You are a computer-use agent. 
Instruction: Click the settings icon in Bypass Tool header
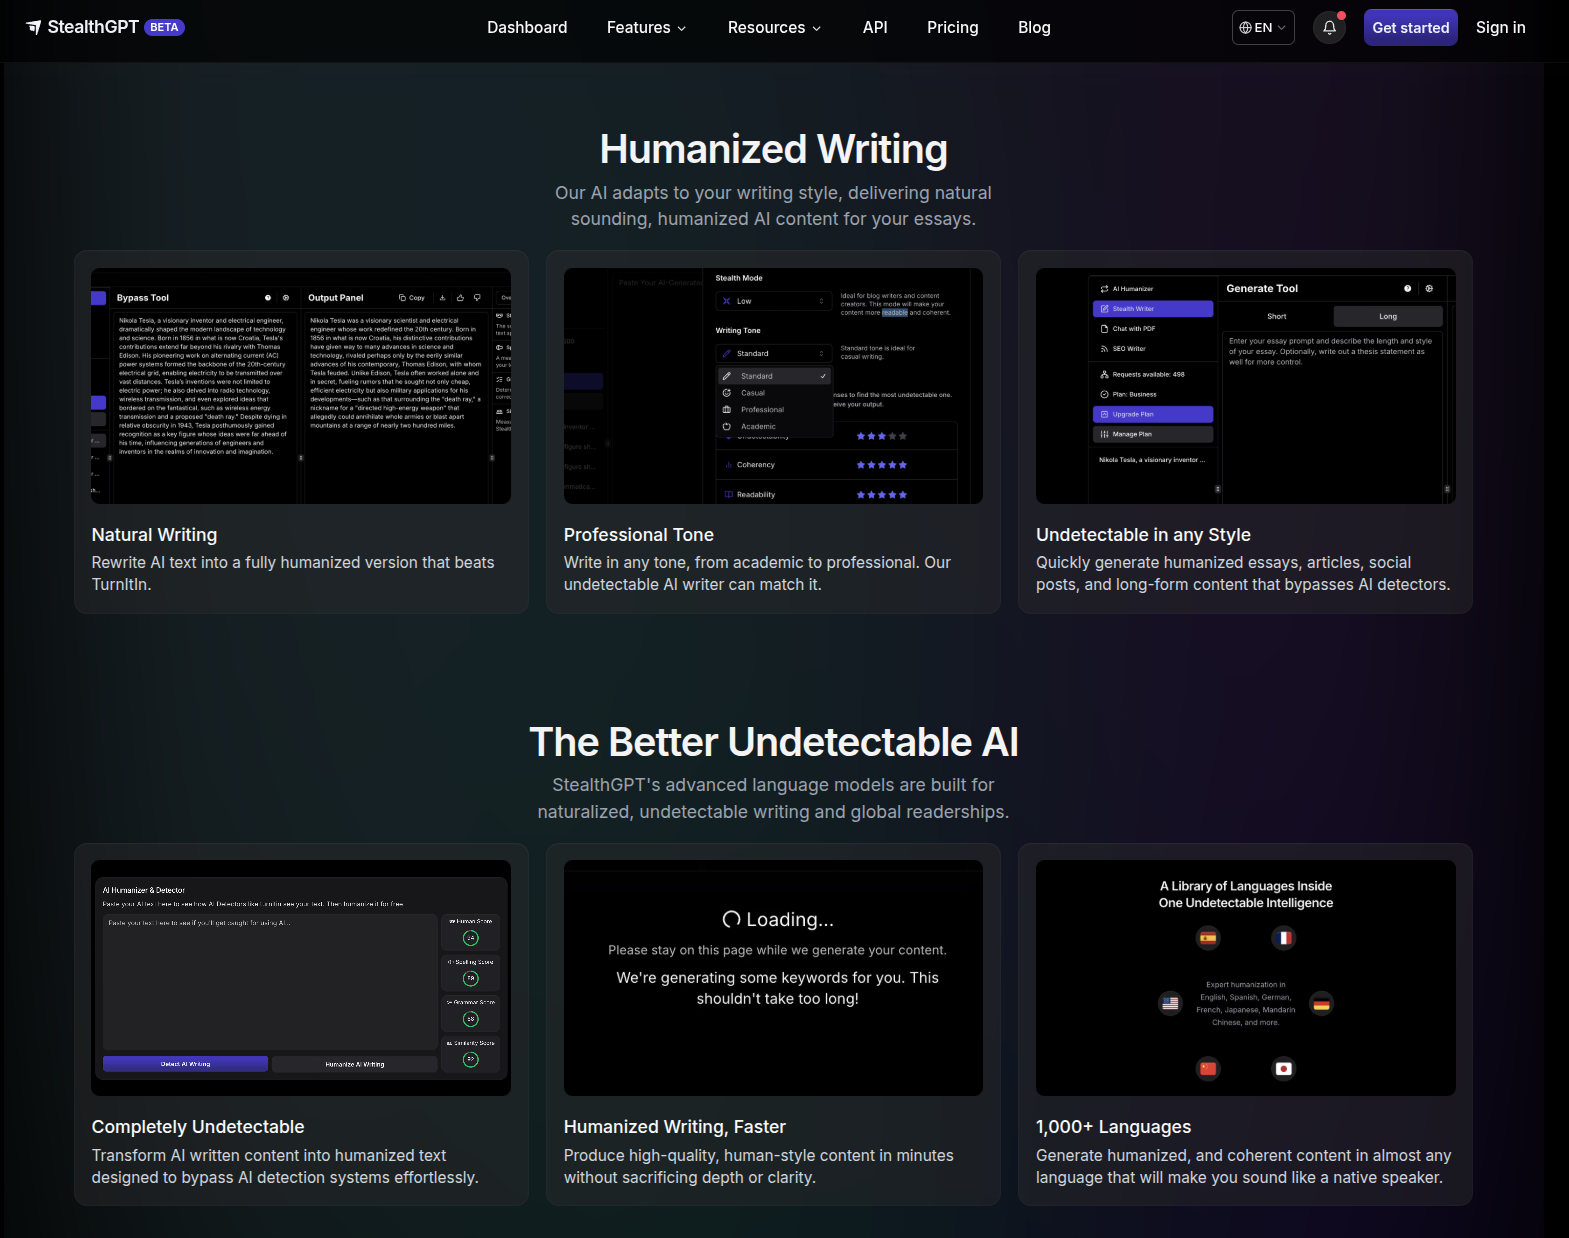(x=286, y=298)
